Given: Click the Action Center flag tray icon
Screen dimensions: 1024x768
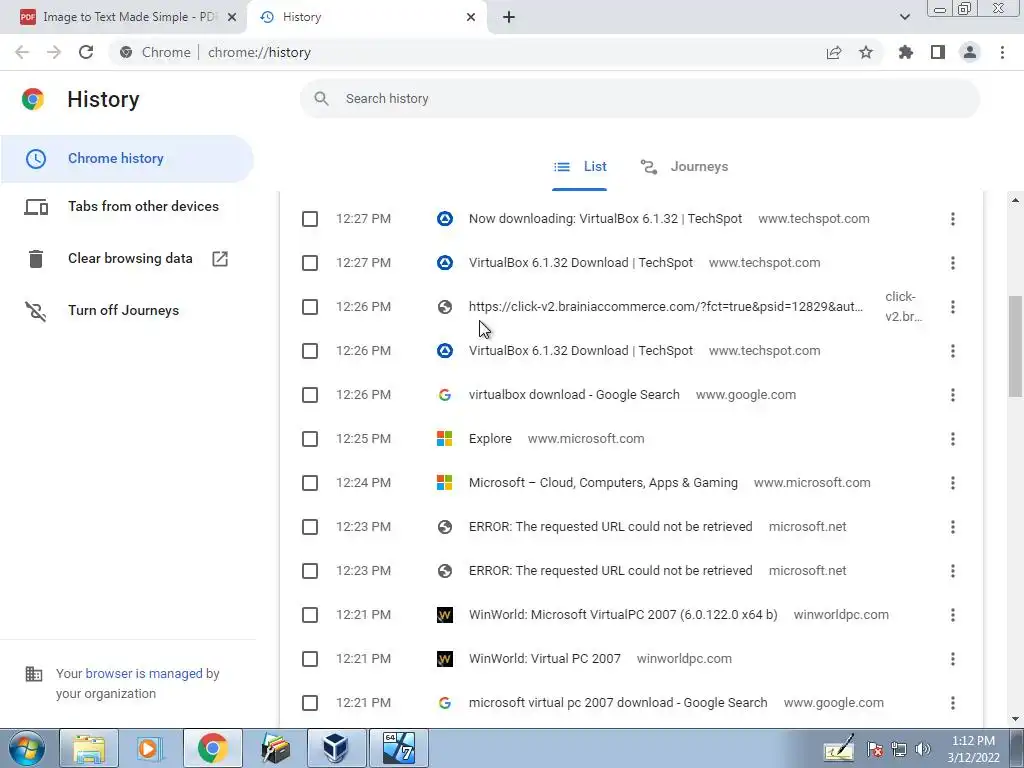Looking at the screenshot, I should [x=875, y=749].
